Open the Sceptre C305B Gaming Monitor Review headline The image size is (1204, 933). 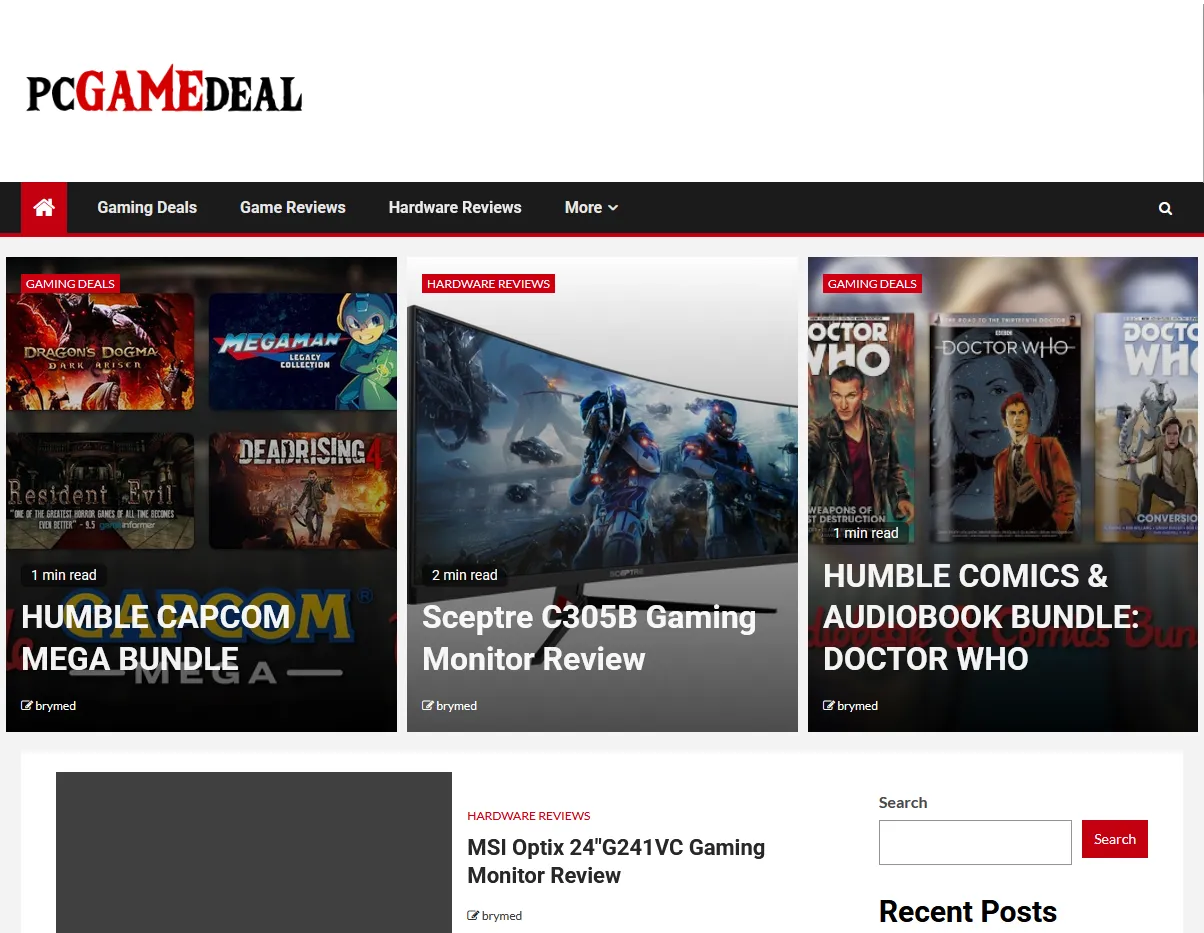point(589,638)
